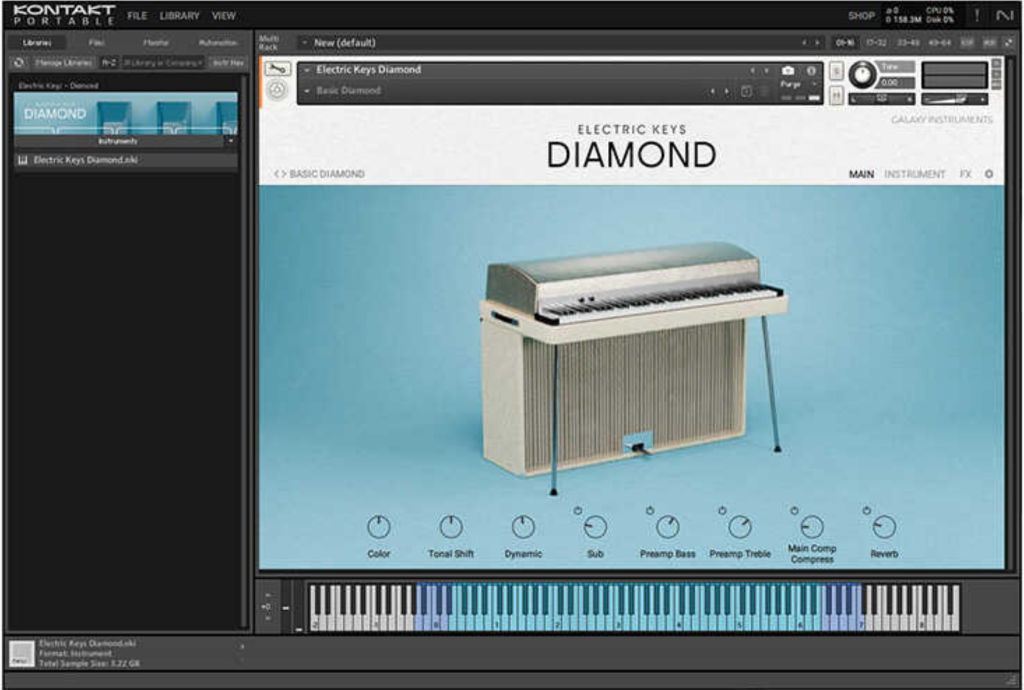Click the Reverb knob
Viewport: 1024px width, 690px height.
(884, 527)
